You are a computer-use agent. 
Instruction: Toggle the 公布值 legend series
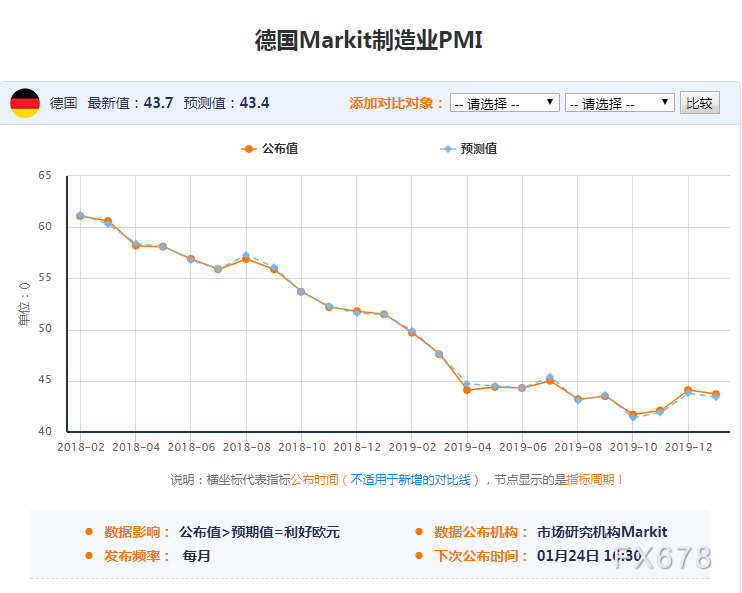coord(270,149)
